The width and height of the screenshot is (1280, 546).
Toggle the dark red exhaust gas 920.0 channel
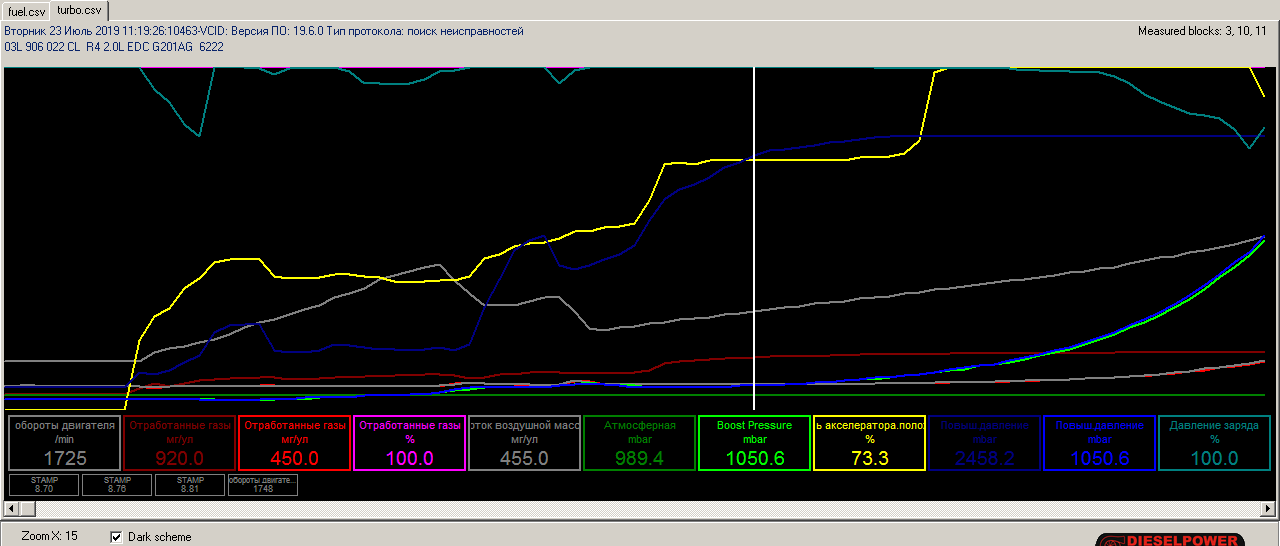coord(180,443)
